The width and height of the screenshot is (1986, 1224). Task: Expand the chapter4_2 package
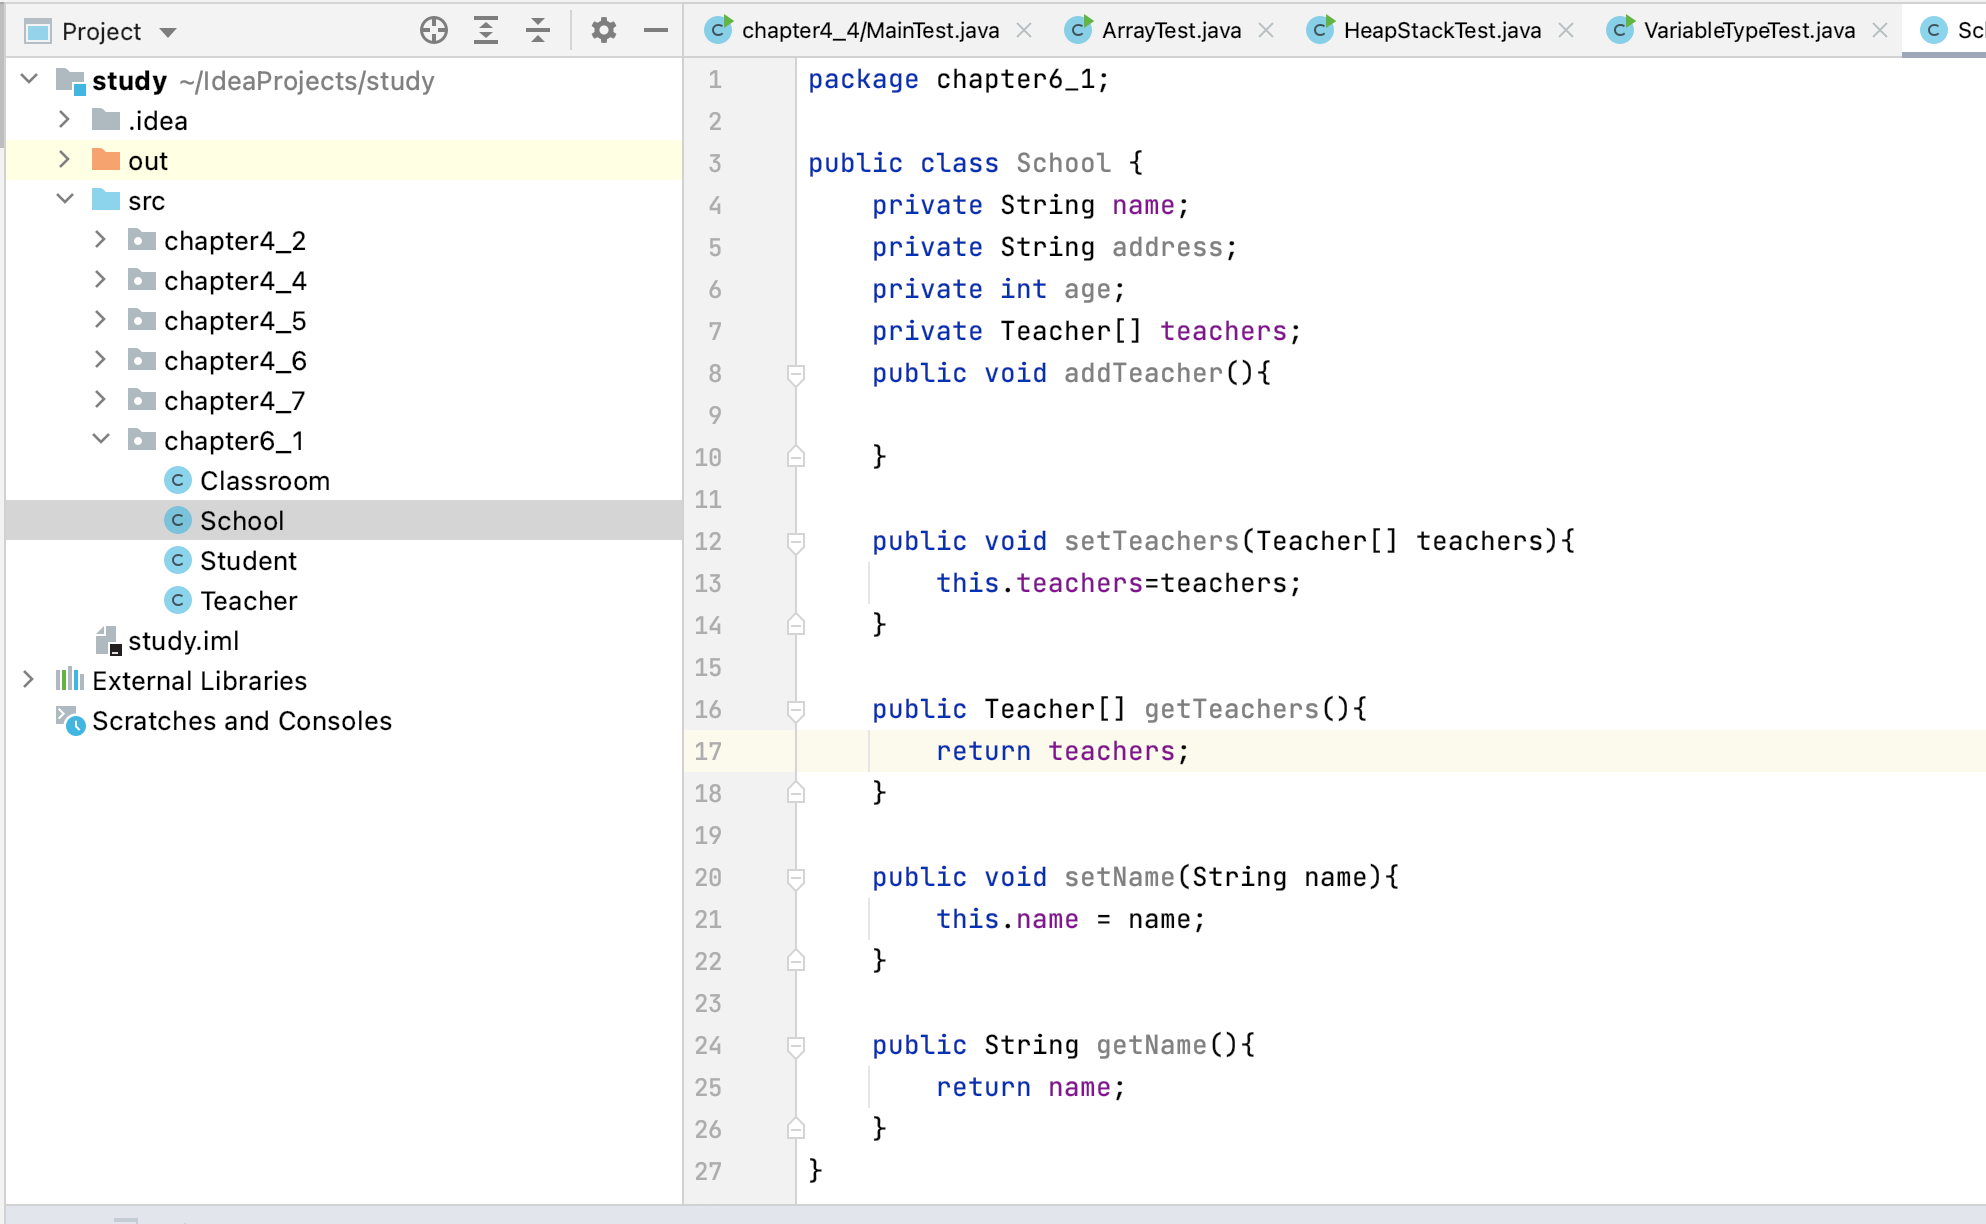click(x=101, y=240)
